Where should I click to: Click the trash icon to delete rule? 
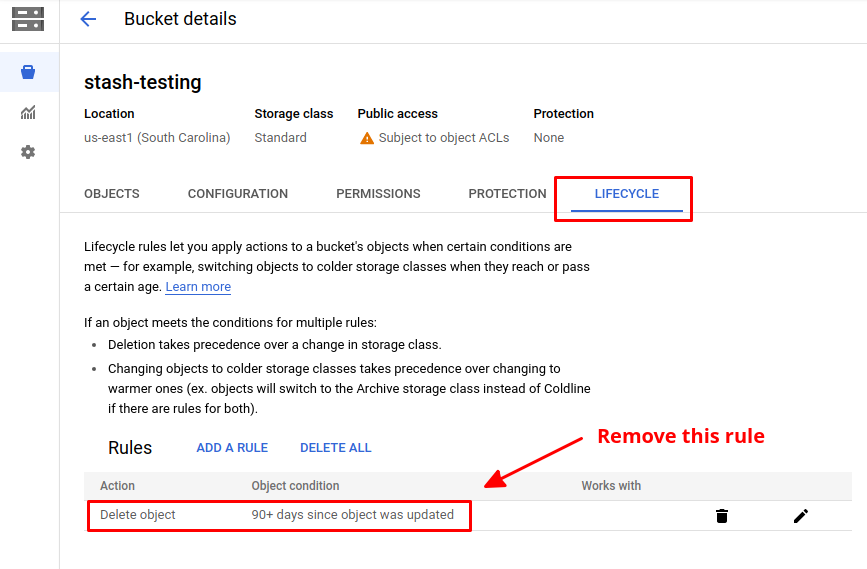tap(722, 516)
